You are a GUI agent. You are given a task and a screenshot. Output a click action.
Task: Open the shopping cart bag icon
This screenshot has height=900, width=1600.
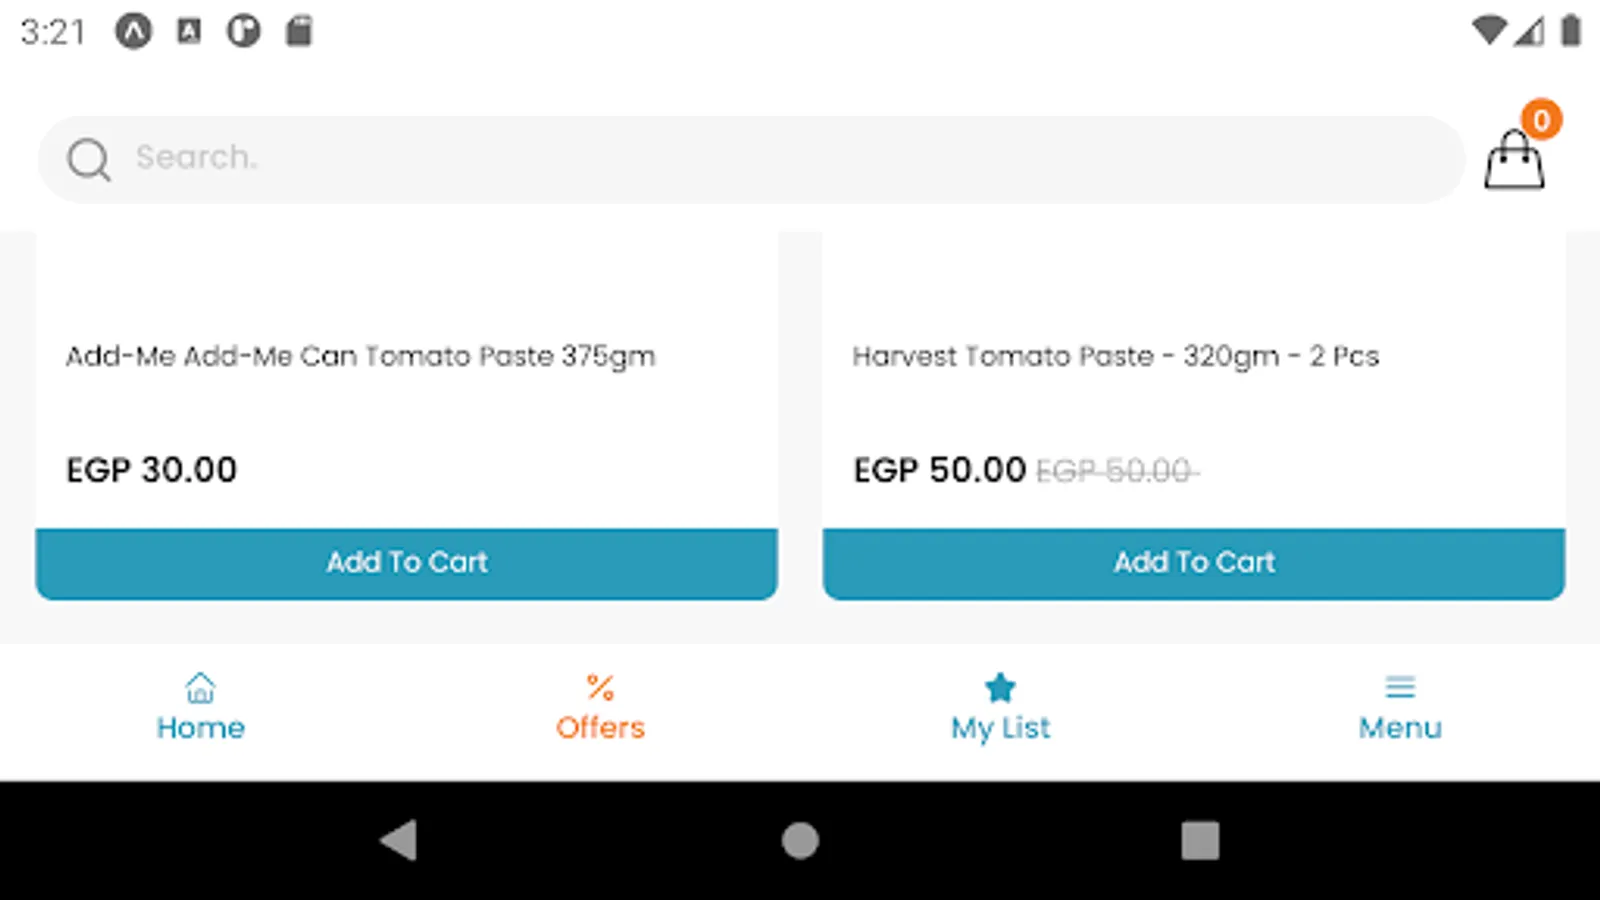[x=1513, y=162]
